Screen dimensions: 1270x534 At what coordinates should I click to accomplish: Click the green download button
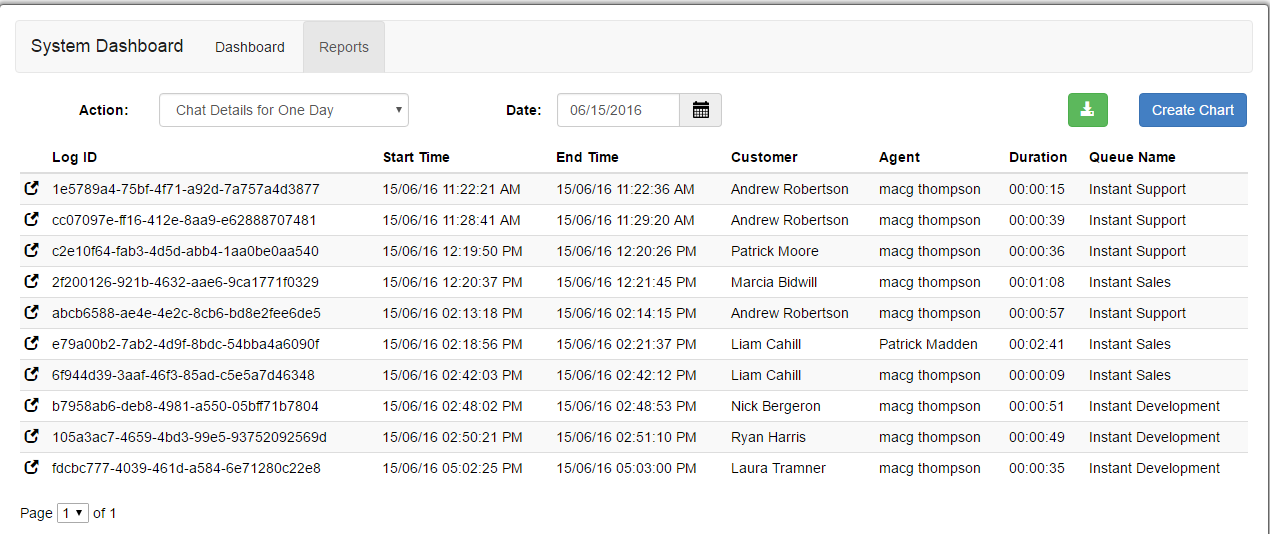pyautogui.click(x=1088, y=110)
